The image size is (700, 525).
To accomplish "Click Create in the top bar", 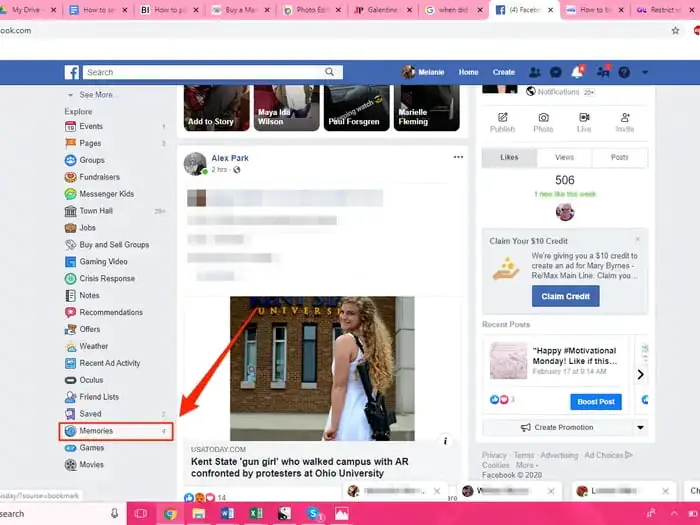I will (504, 72).
